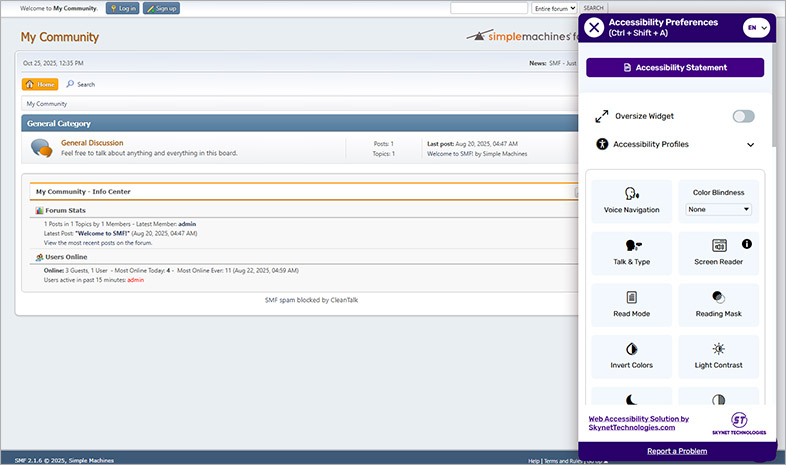This screenshot has width=786, height=465.
Task: Enable Invert Colors
Action: 632,356
